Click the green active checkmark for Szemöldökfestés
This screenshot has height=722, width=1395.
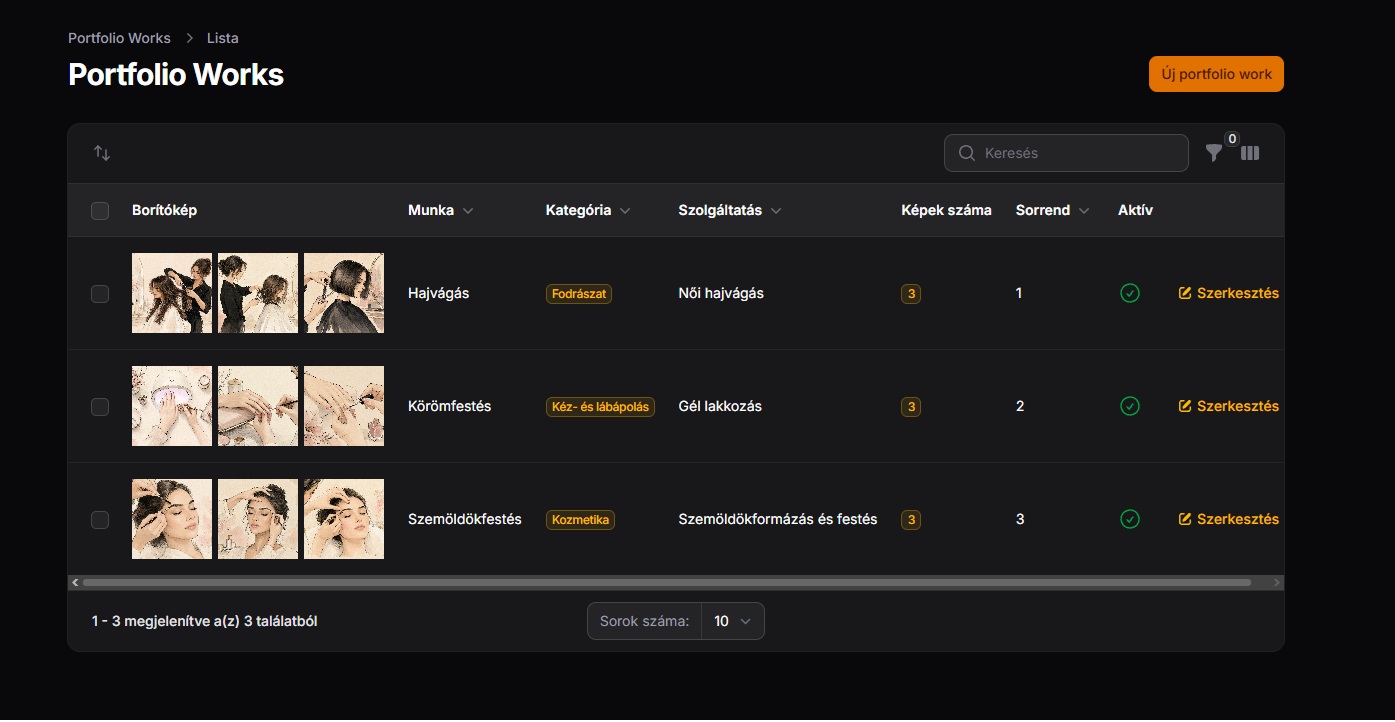tap(1130, 519)
